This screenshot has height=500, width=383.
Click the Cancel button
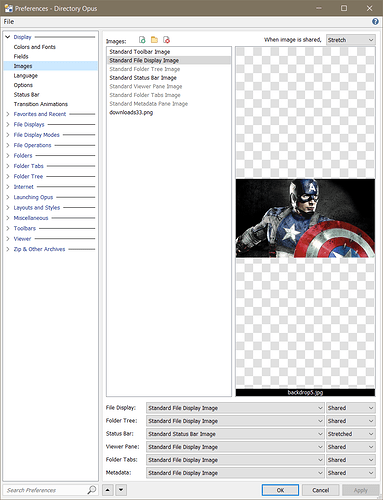click(x=320, y=490)
